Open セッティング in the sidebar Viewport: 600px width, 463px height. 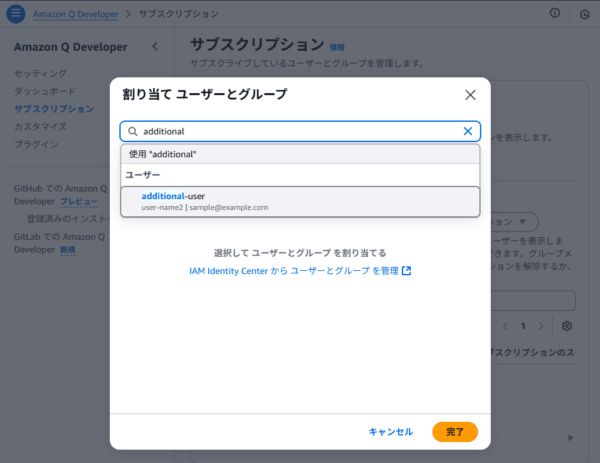[x=40, y=73]
